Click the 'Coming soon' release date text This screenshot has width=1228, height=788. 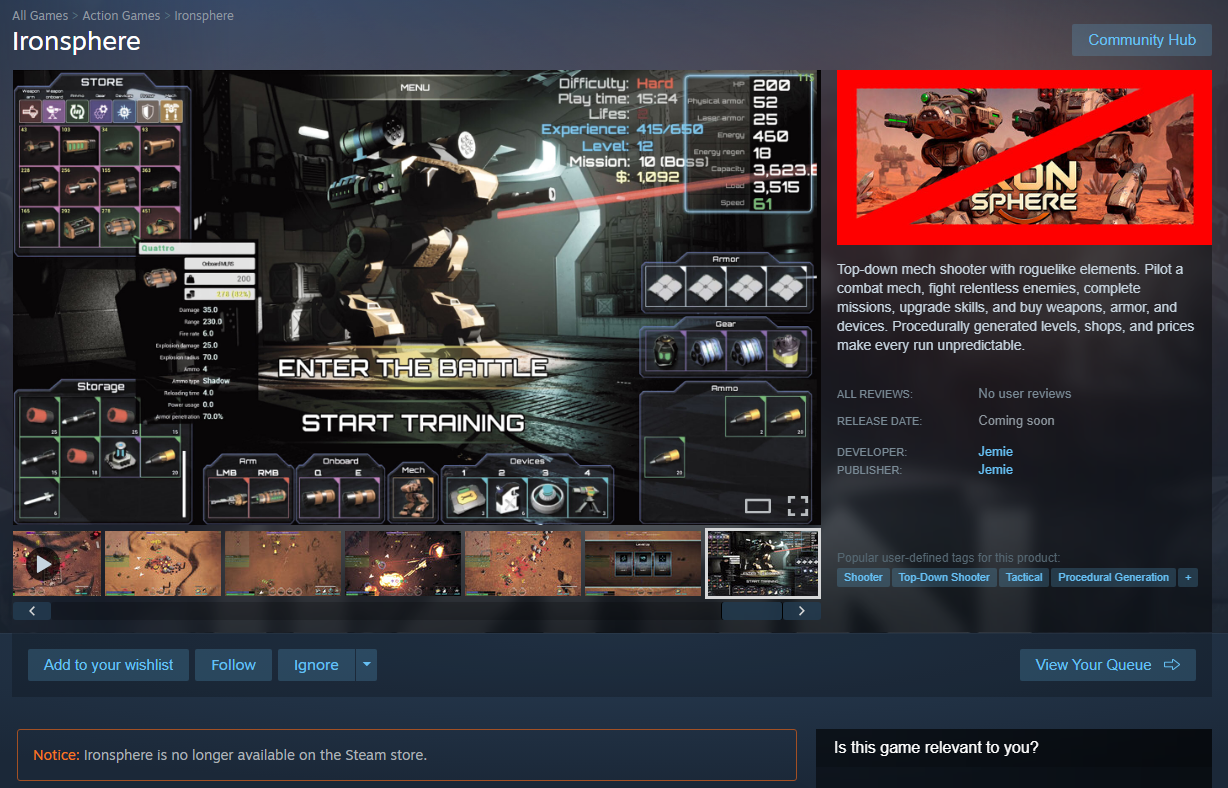pyautogui.click(x=1016, y=421)
